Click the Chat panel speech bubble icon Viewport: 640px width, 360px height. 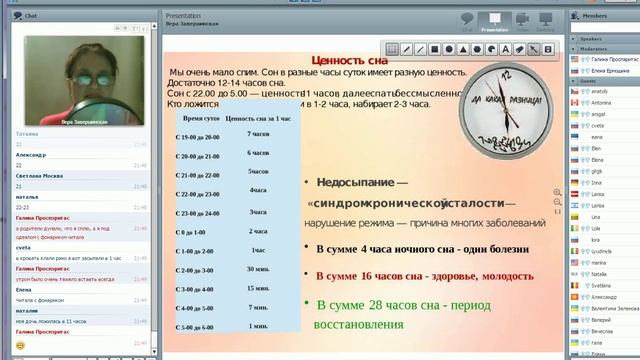tap(18, 16)
